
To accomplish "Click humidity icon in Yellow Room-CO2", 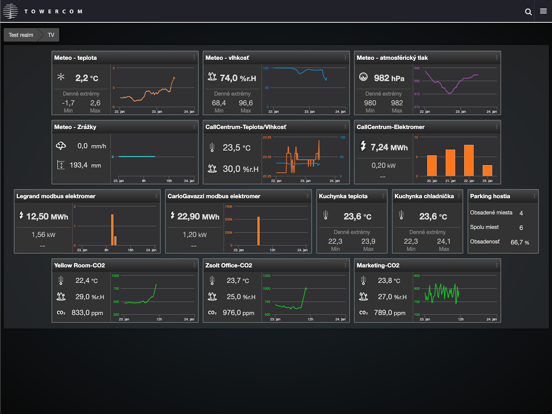I will [x=61, y=296].
